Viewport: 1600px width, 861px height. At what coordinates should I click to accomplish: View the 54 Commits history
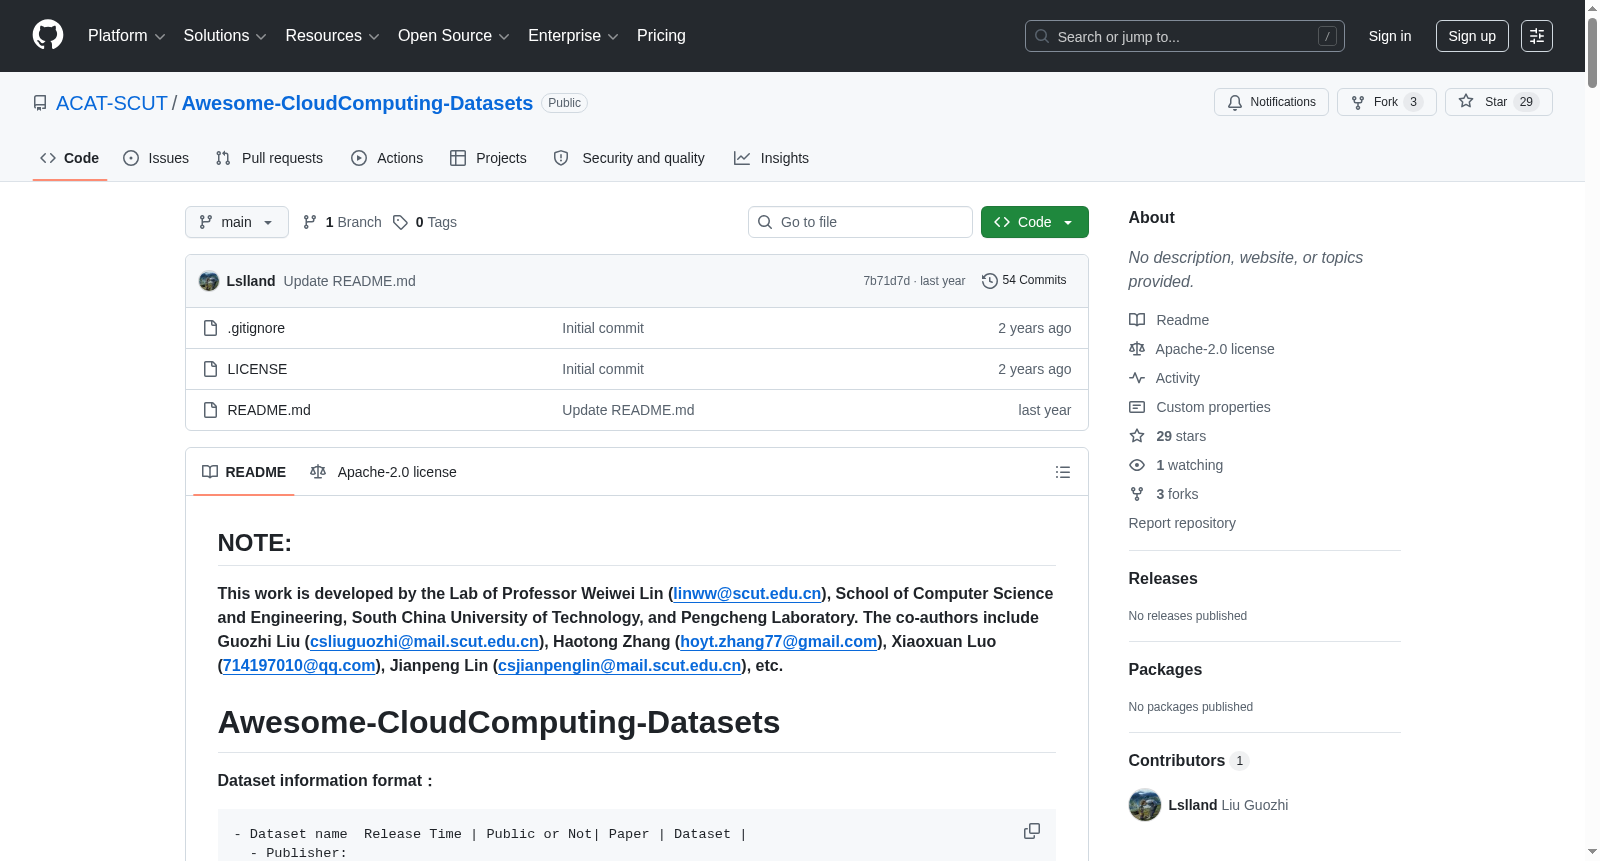point(1024,281)
